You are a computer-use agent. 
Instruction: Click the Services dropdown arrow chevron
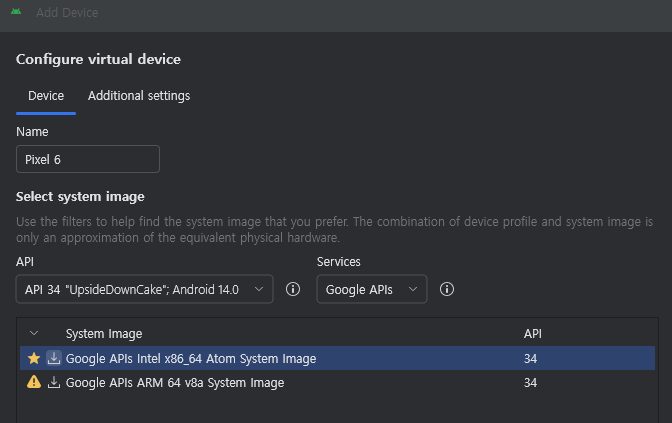point(413,289)
